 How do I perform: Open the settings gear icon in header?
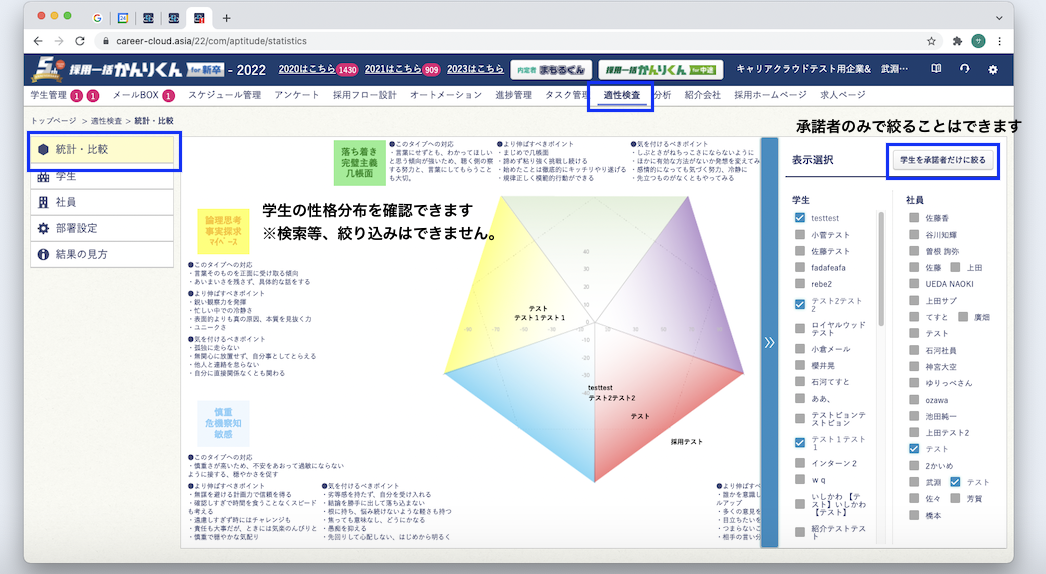pyautogui.click(x=992, y=69)
